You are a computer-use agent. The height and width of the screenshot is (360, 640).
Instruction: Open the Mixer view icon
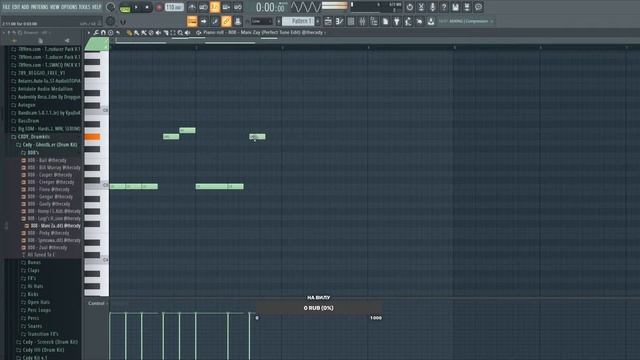362,21
